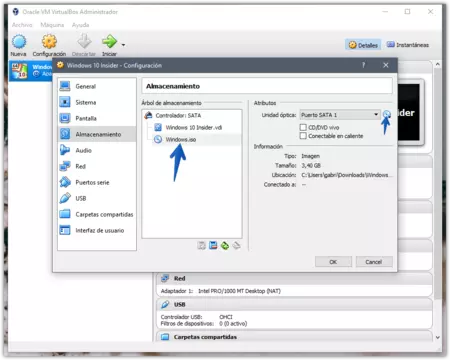Click scrollbar up arrow in details
This screenshot has width=450, height=360.
[x=438, y=64]
